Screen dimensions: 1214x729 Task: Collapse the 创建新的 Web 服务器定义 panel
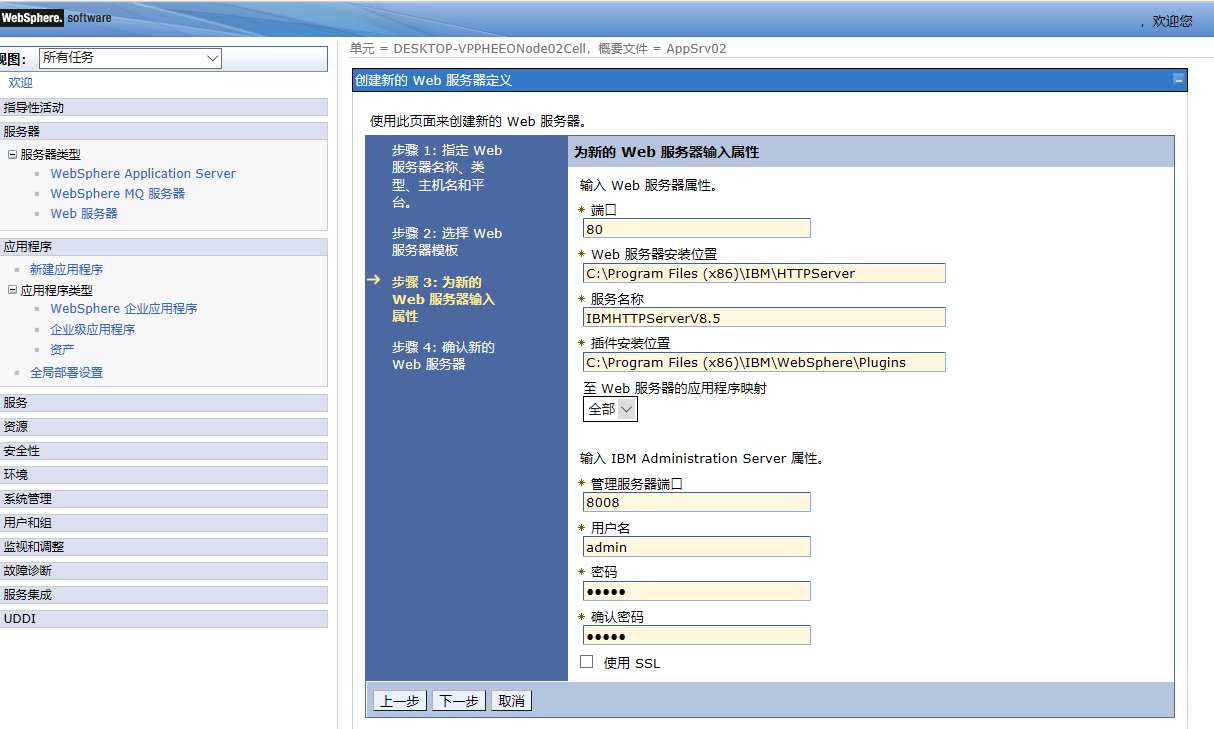[x=1176, y=79]
